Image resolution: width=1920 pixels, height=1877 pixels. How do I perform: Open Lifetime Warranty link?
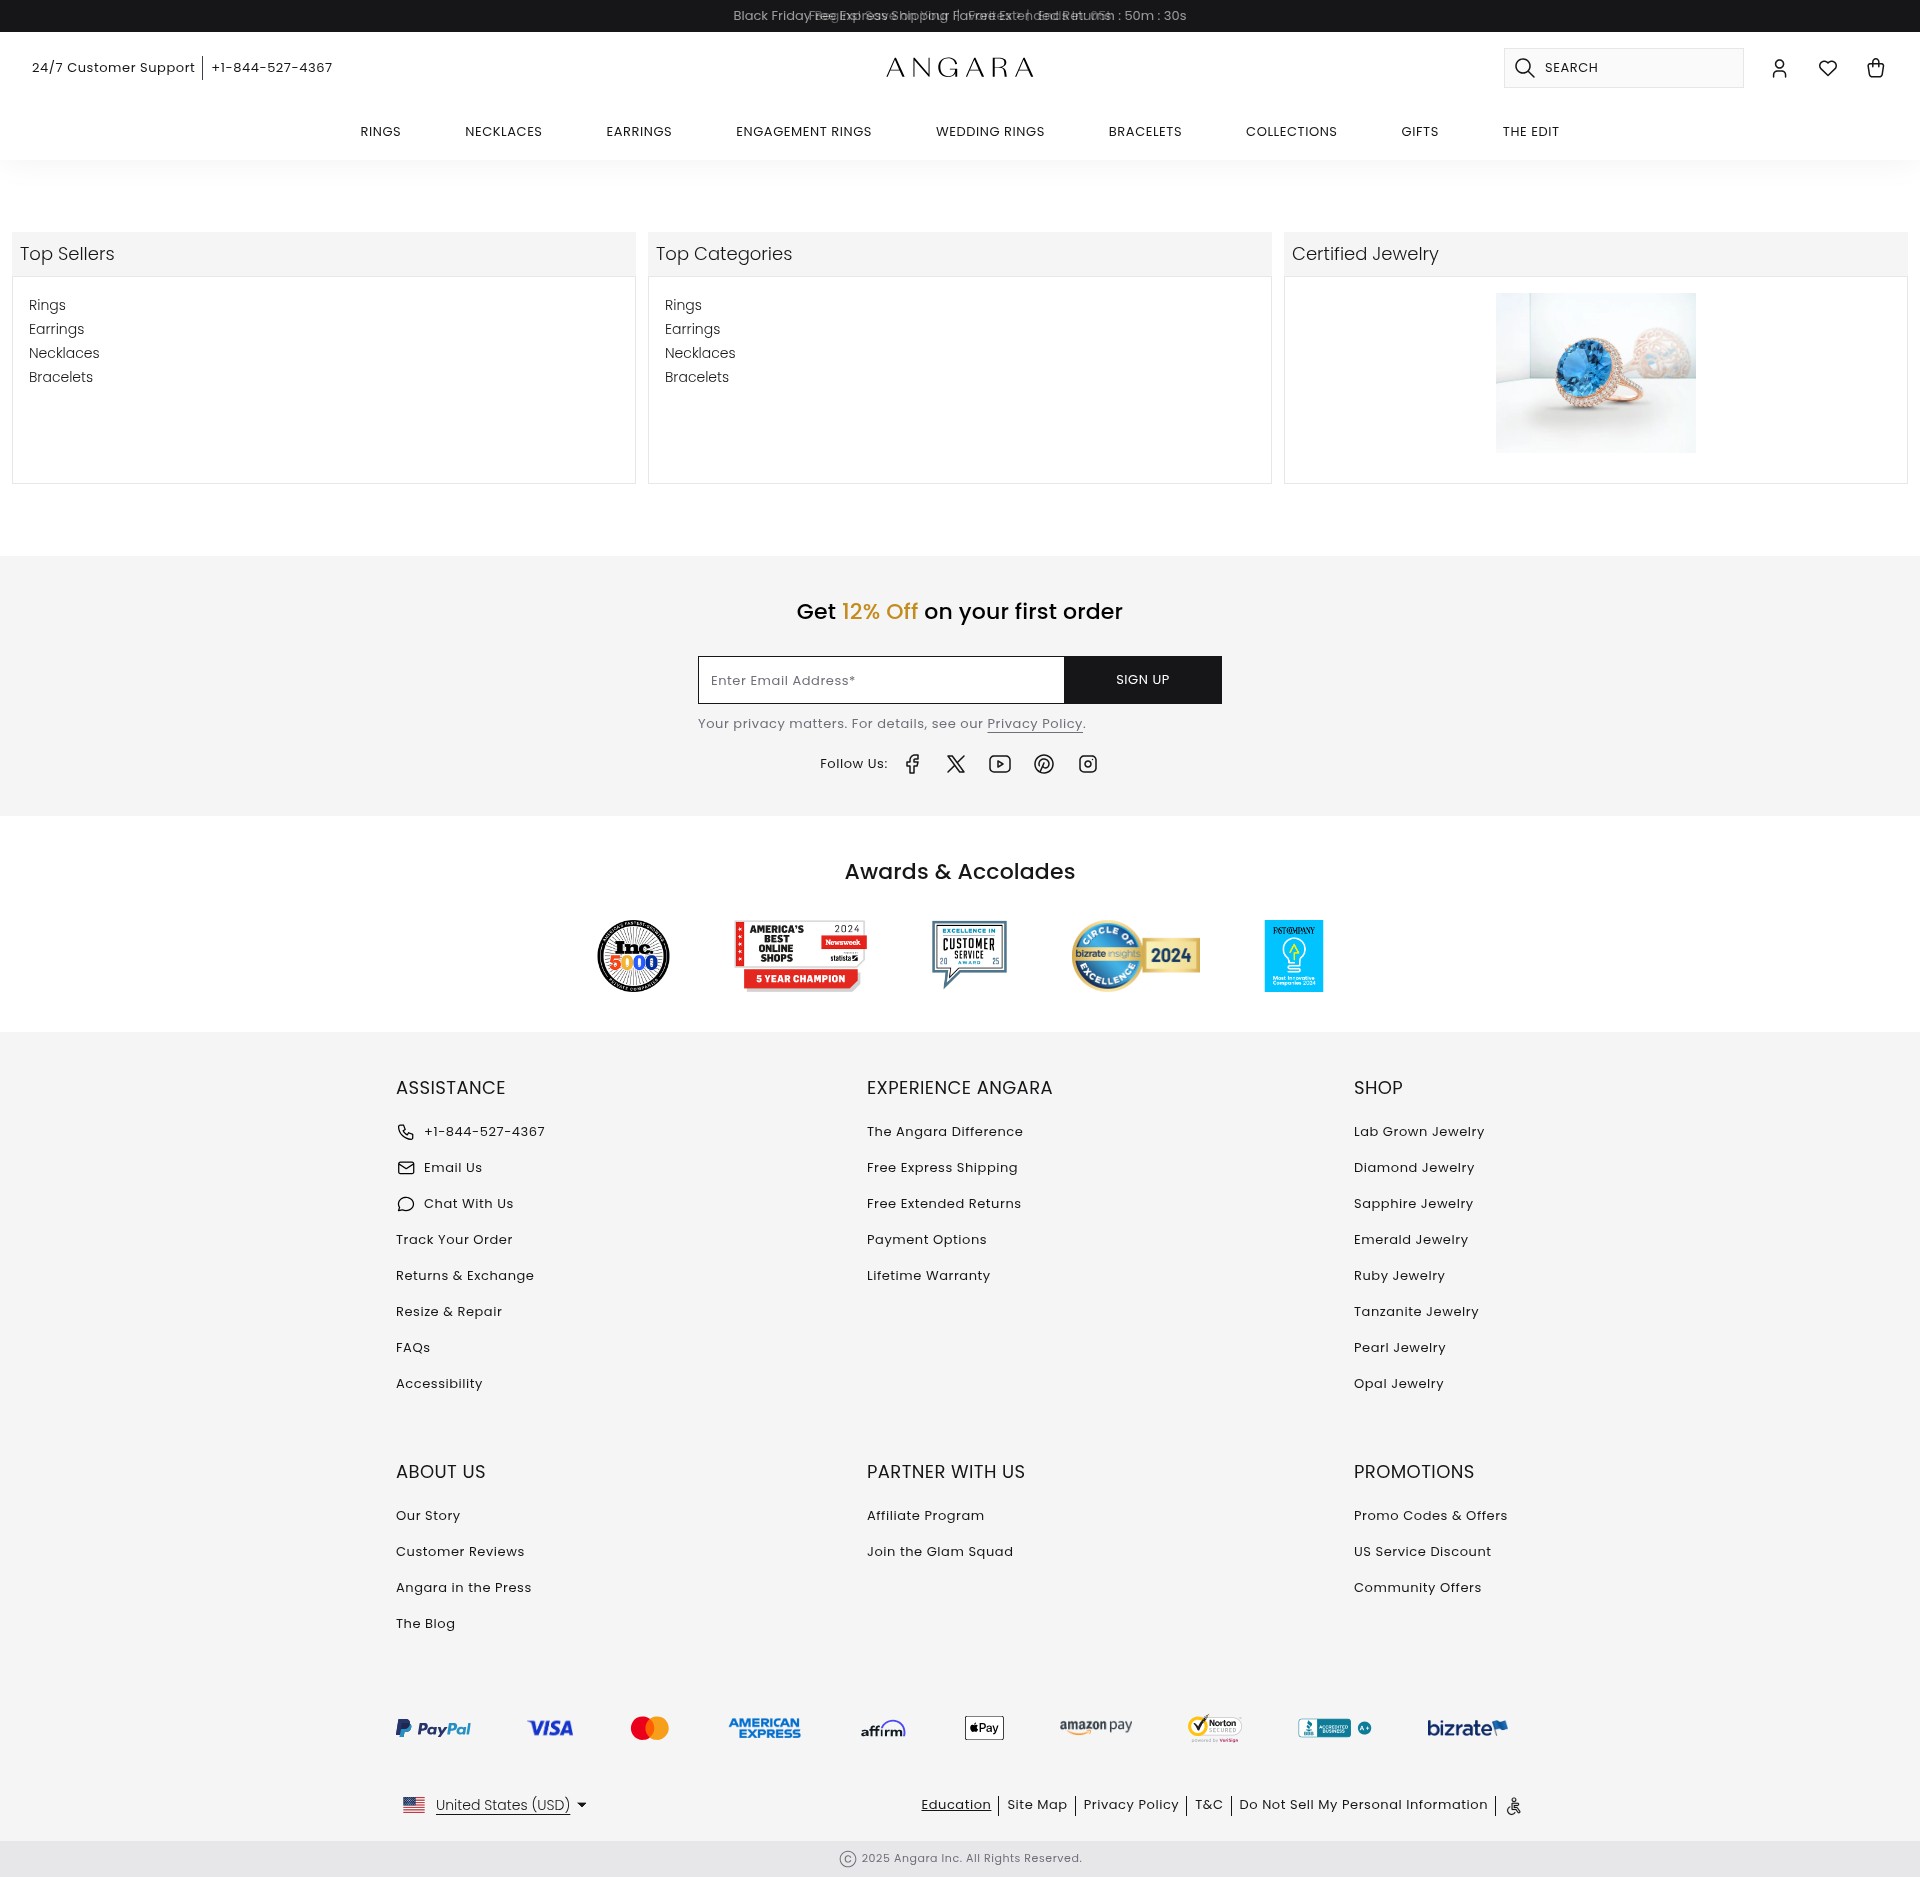tap(928, 1276)
